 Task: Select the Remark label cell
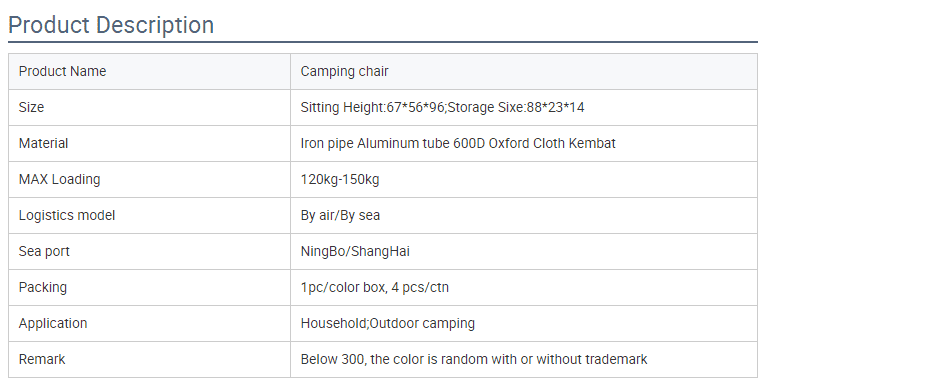click(x=149, y=359)
